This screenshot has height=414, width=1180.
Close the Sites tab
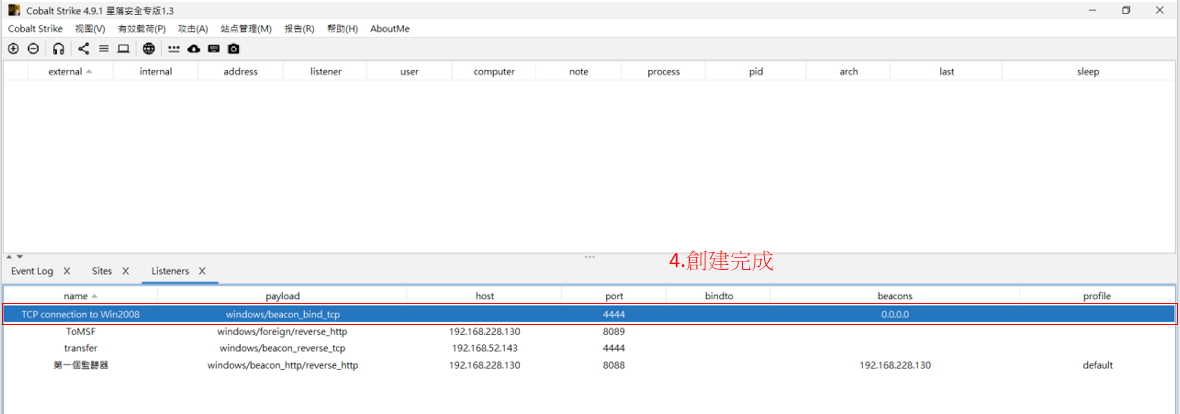[x=126, y=271]
